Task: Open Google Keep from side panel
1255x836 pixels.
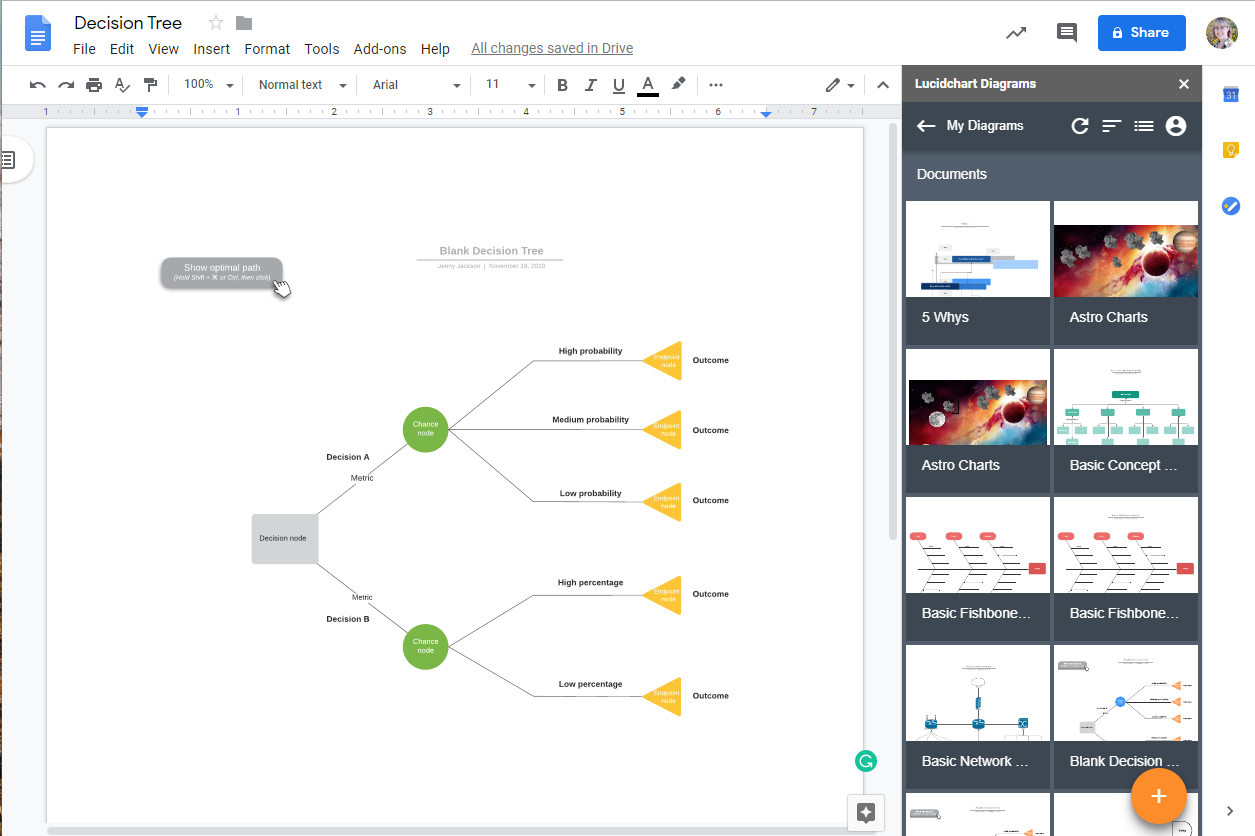Action: click(x=1231, y=150)
